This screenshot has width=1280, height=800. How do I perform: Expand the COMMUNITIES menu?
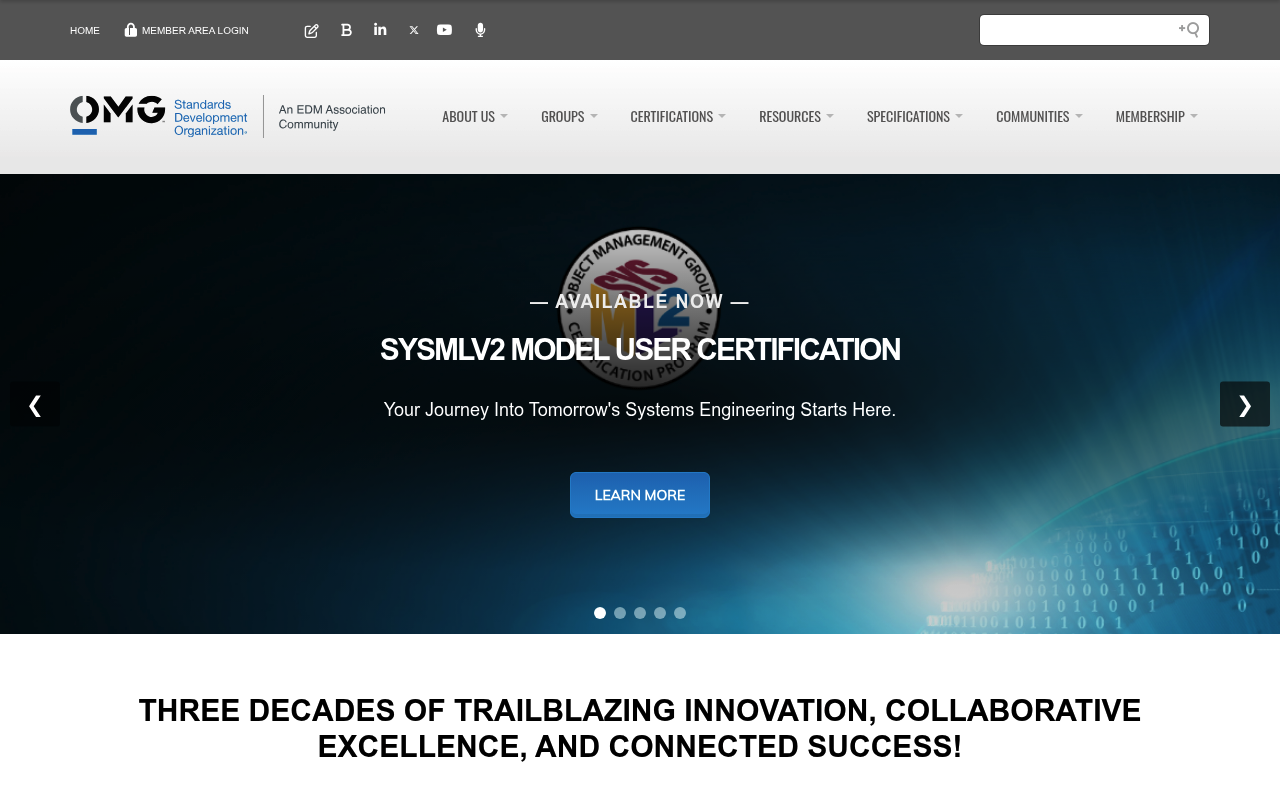1039,116
